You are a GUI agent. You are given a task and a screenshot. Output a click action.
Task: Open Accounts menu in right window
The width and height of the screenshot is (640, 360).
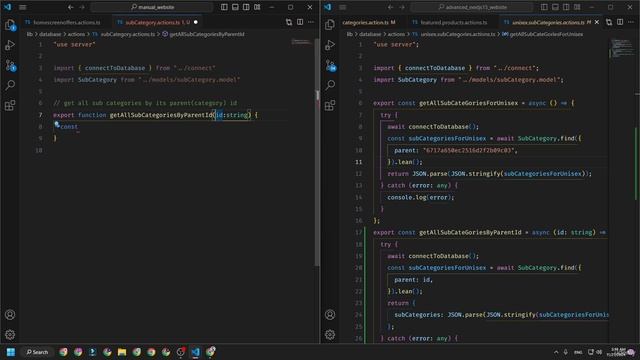click(330, 315)
